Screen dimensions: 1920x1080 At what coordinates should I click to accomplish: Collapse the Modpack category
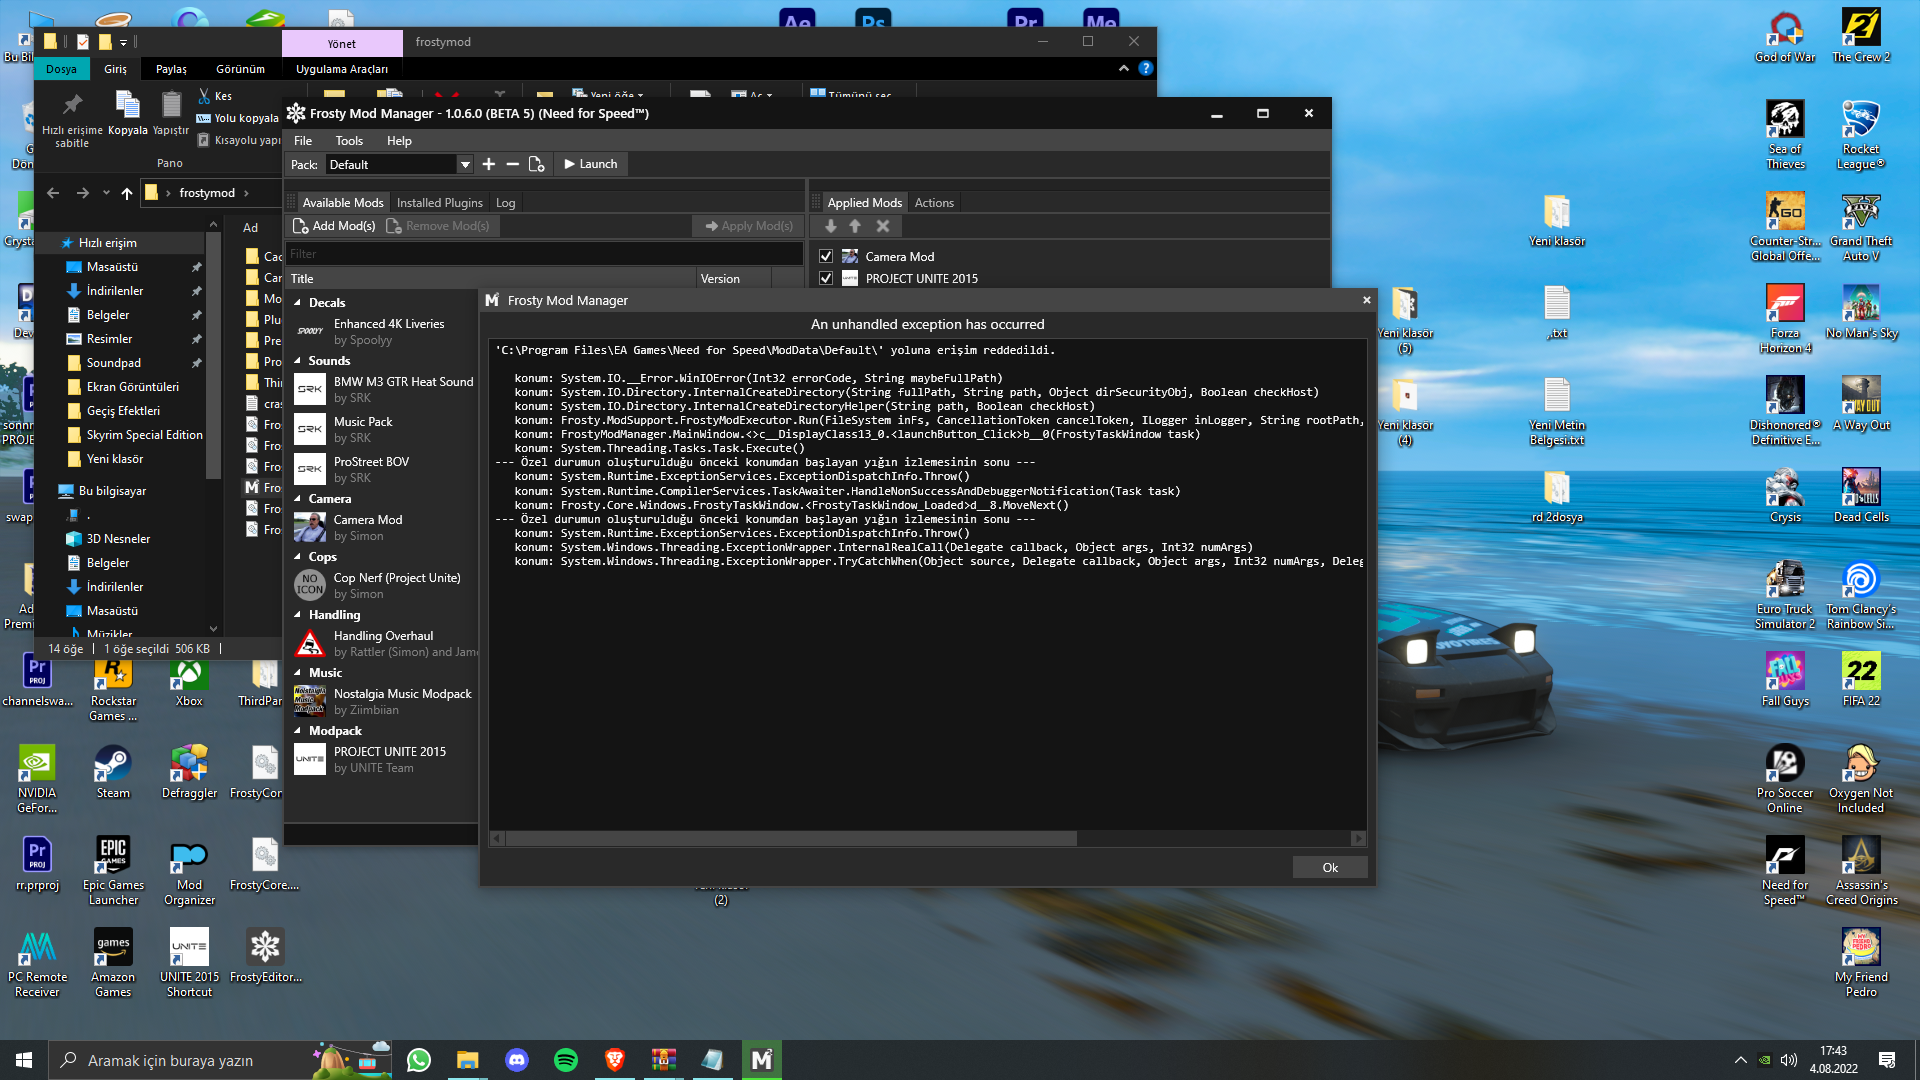pyautogui.click(x=298, y=731)
